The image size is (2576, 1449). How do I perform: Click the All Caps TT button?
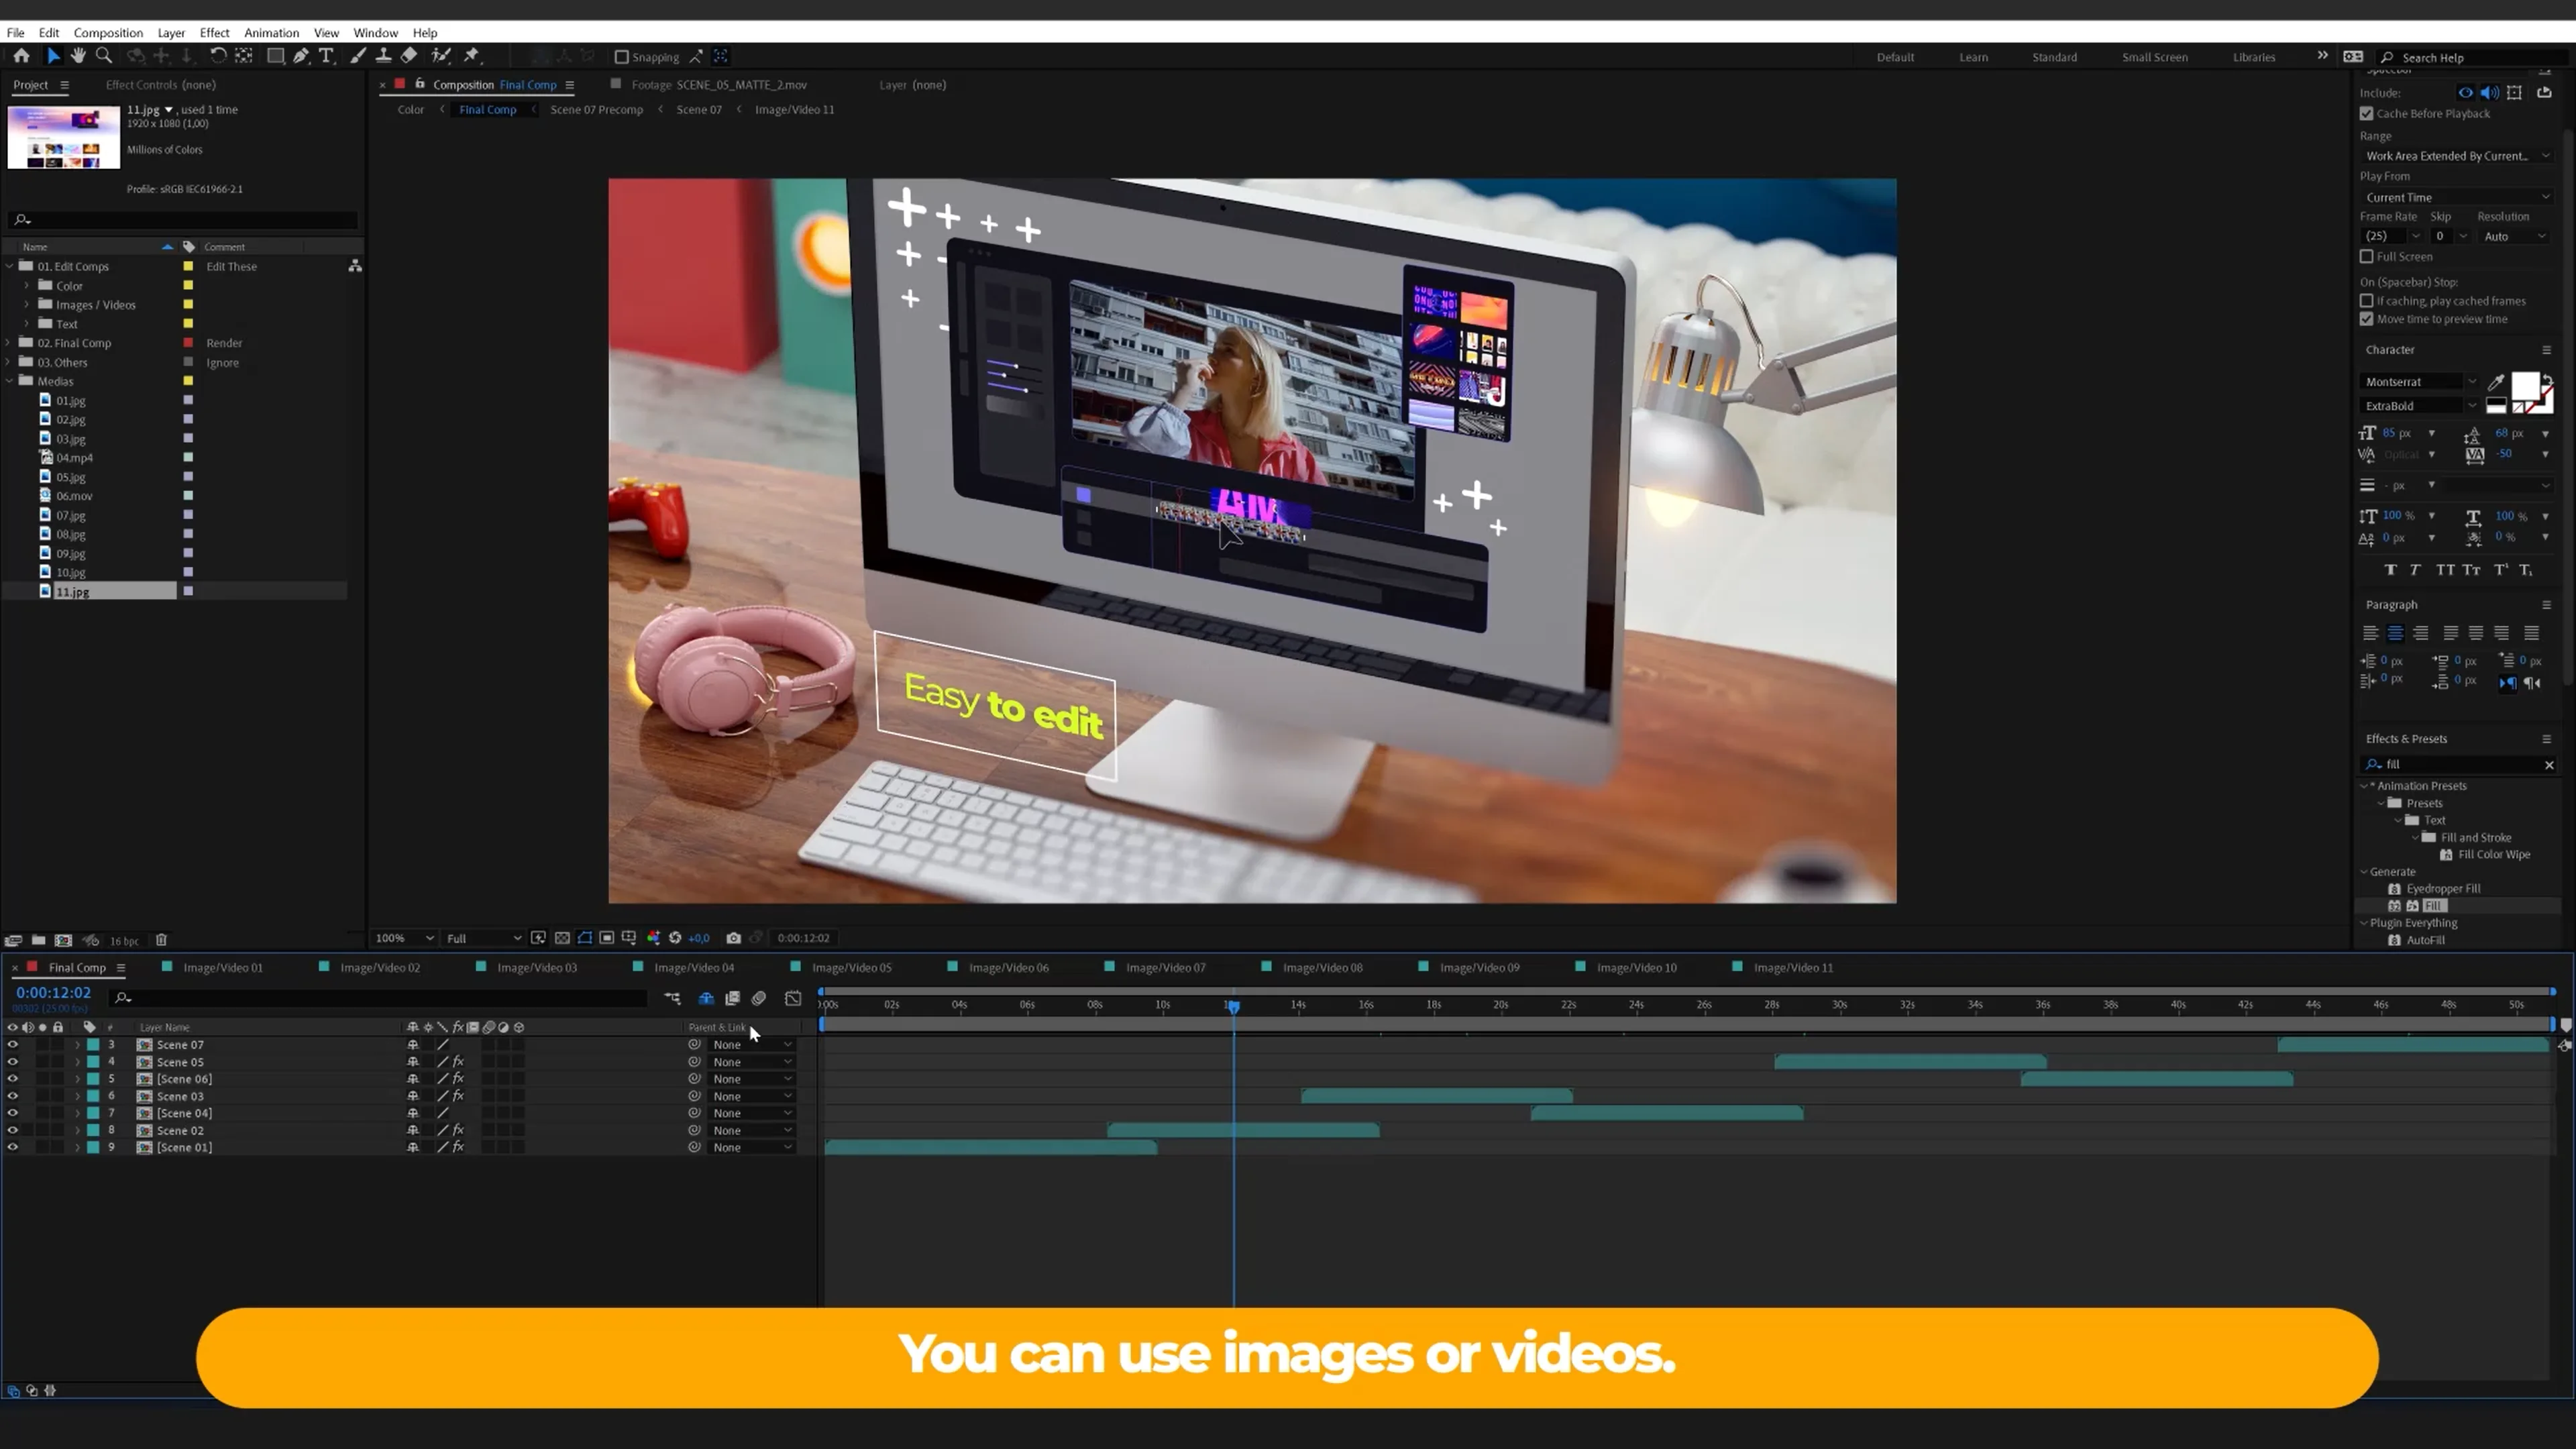2445,570
